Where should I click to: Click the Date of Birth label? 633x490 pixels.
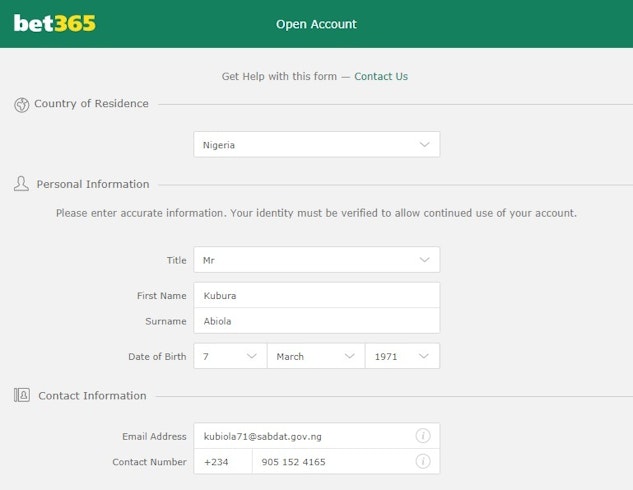pos(157,357)
